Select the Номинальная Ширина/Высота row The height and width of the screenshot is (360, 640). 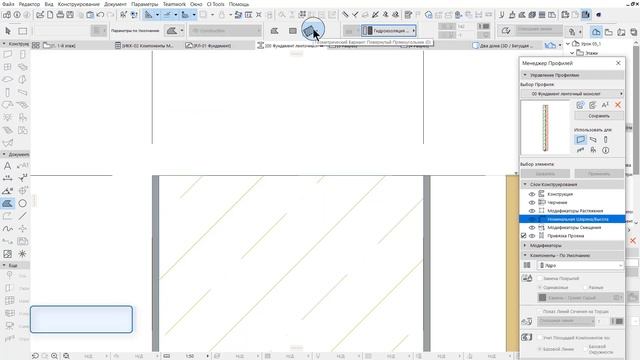tap(572, 219)
